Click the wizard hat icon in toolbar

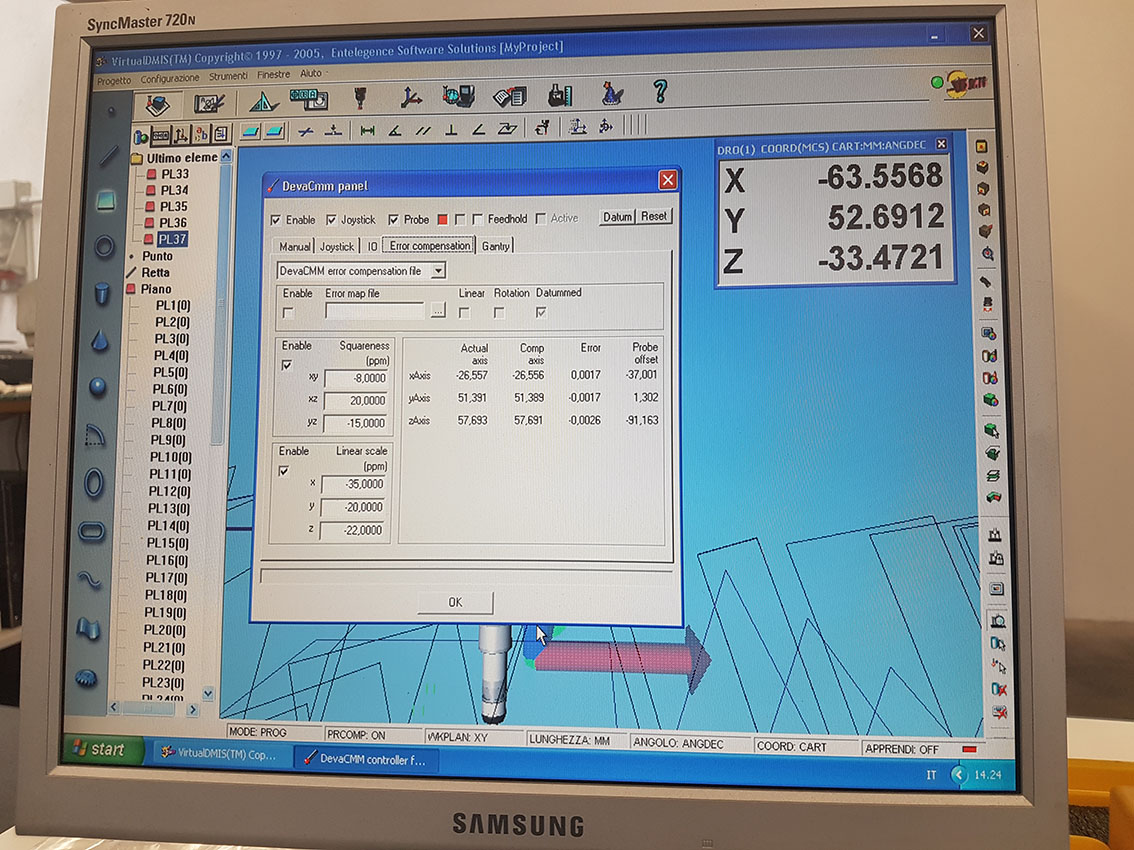point(612,93)
